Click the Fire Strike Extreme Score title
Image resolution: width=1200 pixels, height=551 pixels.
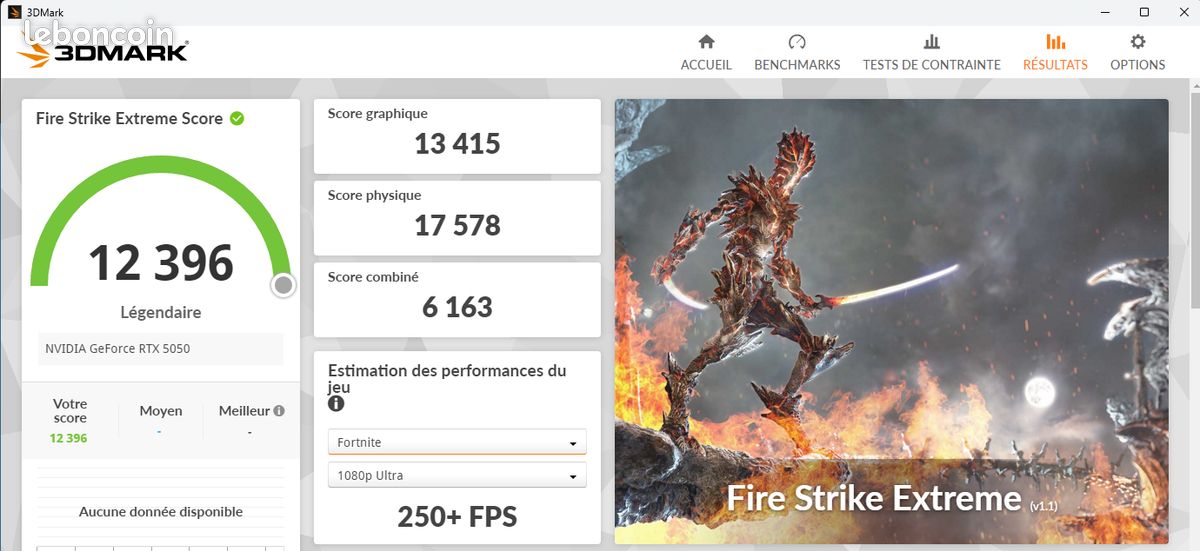129,118
